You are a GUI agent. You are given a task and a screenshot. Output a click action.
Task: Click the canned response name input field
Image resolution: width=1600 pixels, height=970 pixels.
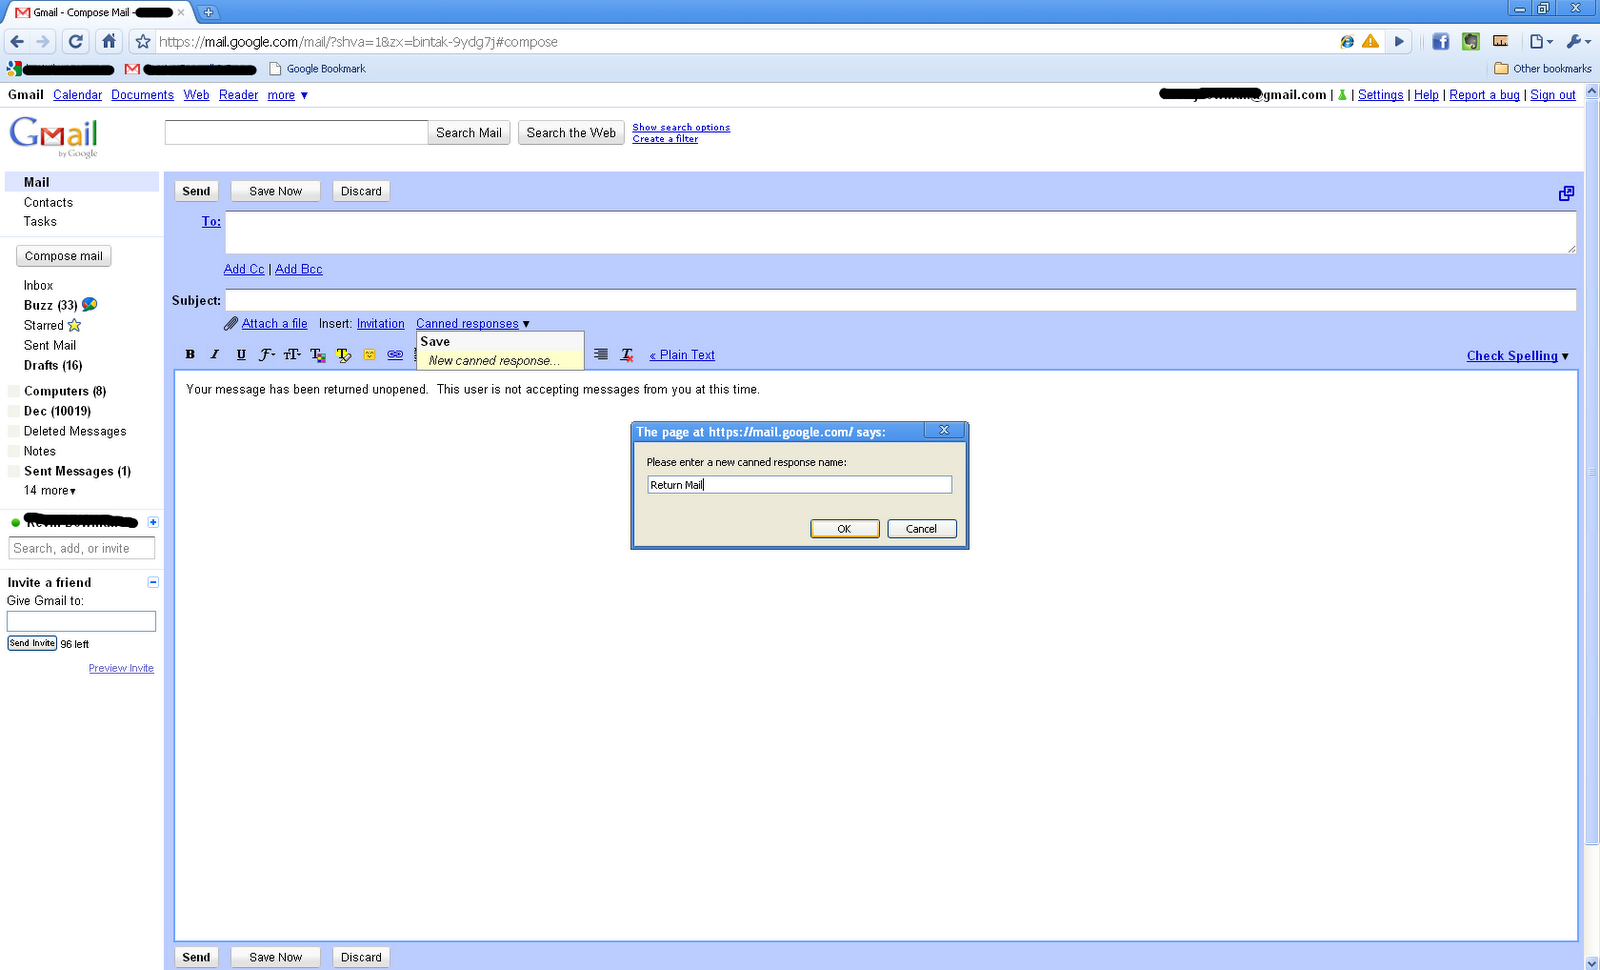tap(798, 484)
